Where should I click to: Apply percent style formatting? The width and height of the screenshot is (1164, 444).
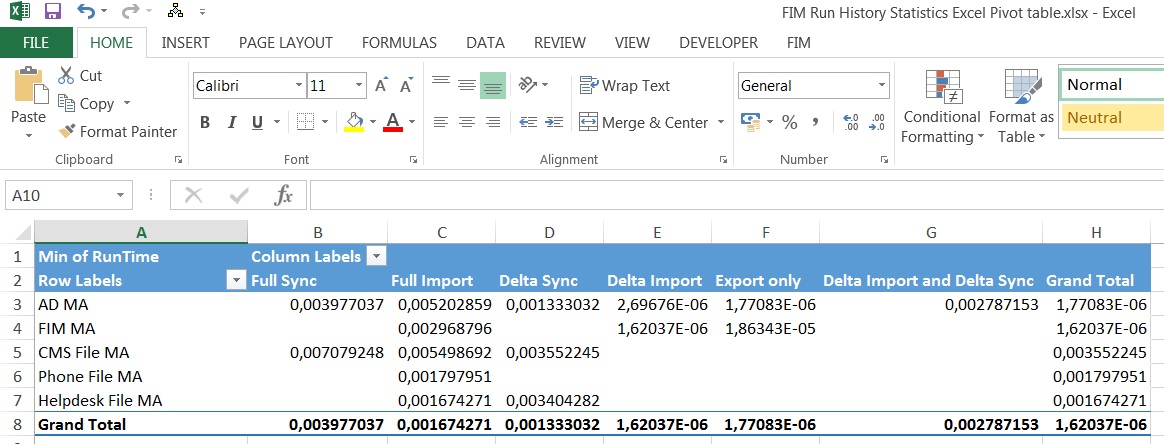pyautogui.click(x=789, y=122)
